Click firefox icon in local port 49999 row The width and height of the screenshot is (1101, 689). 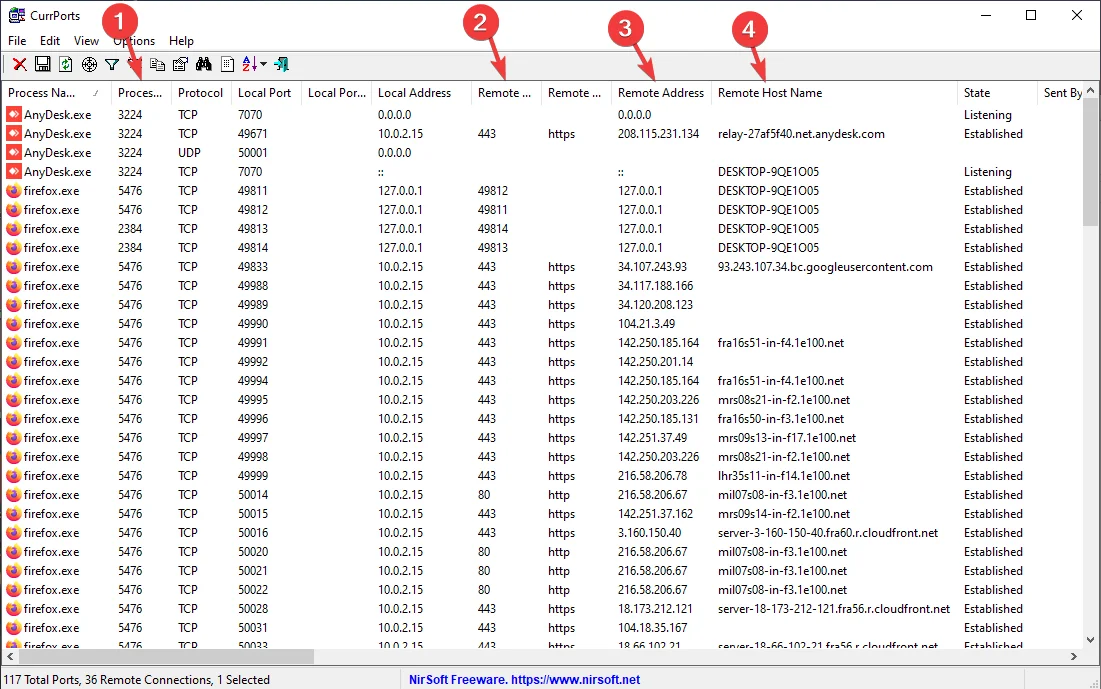point(13,475)
